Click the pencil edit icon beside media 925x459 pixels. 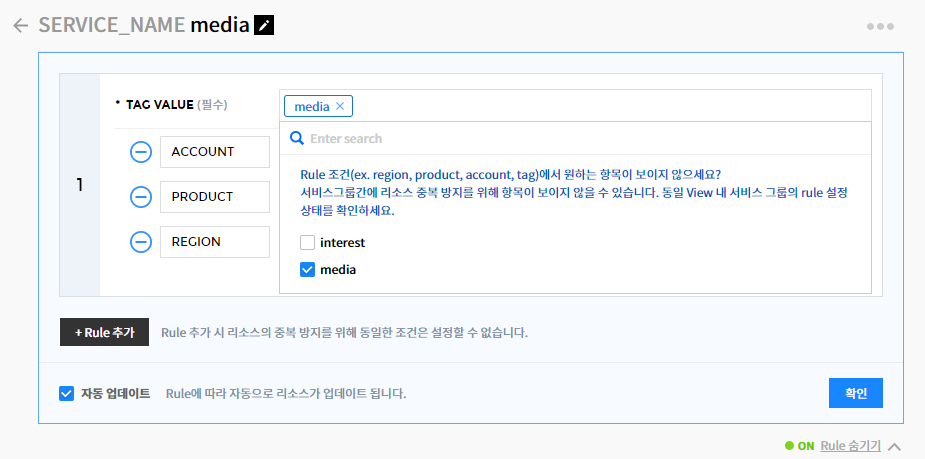(264, 26)
